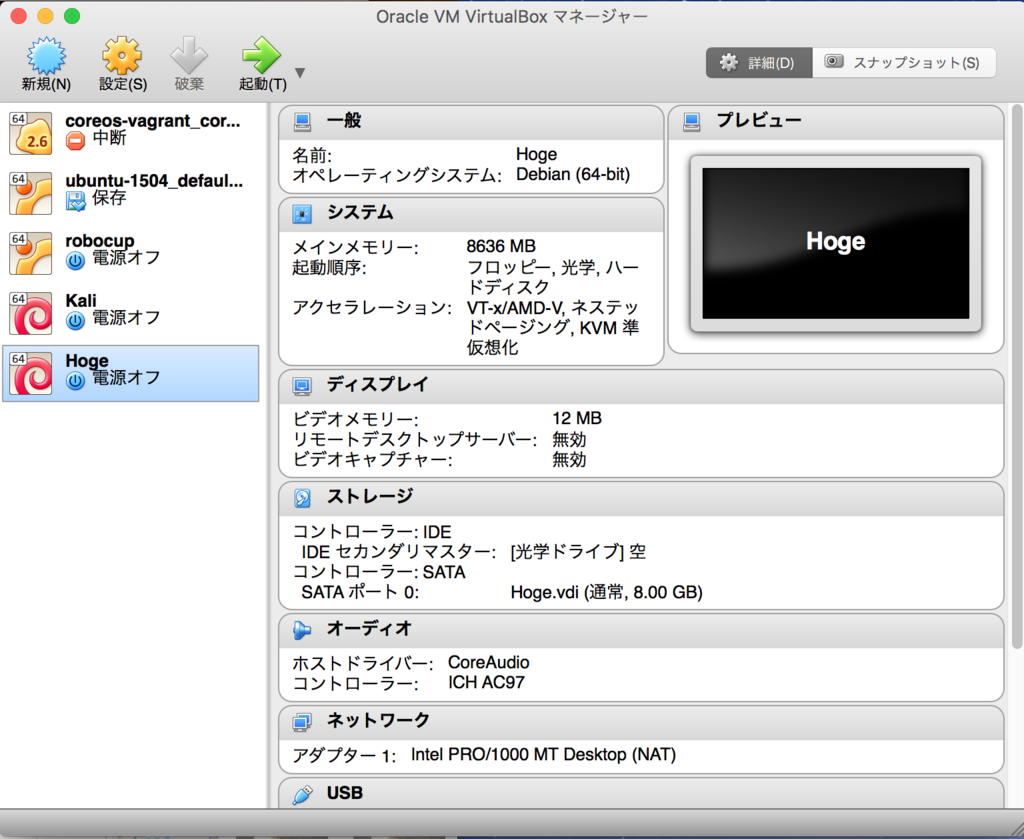1024x839 pixels.
Task: Click 8636 MB main memory value
Action: [501, 246]
